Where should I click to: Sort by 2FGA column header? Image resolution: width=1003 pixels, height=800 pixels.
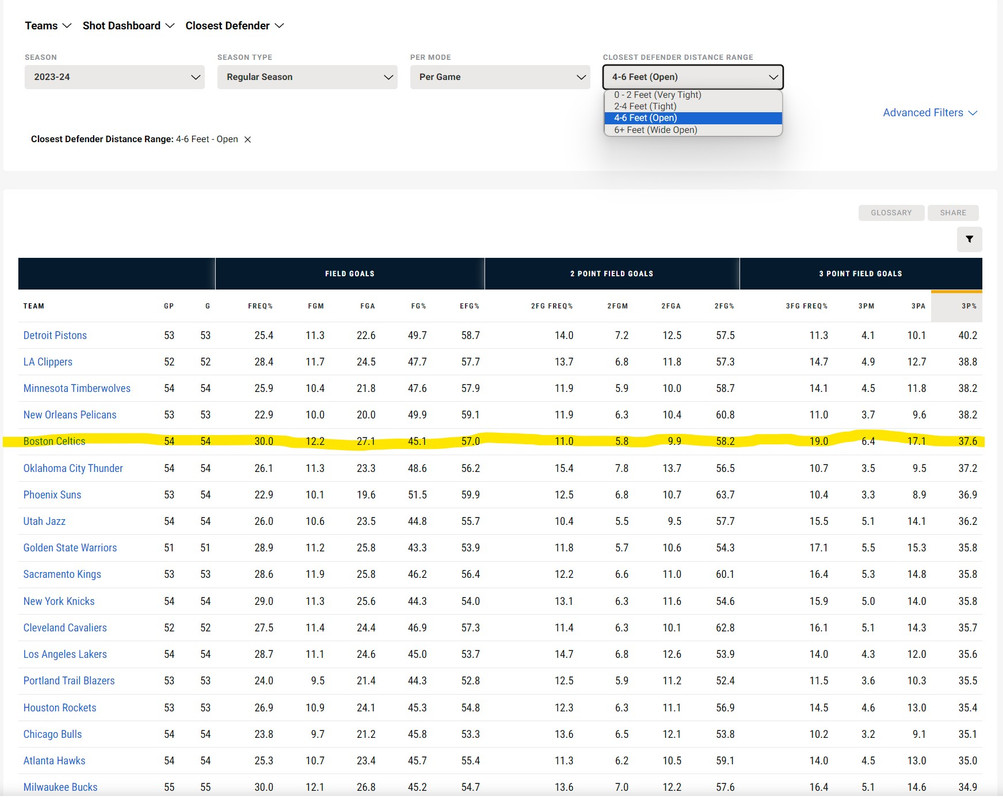click(x=671, y=306)
